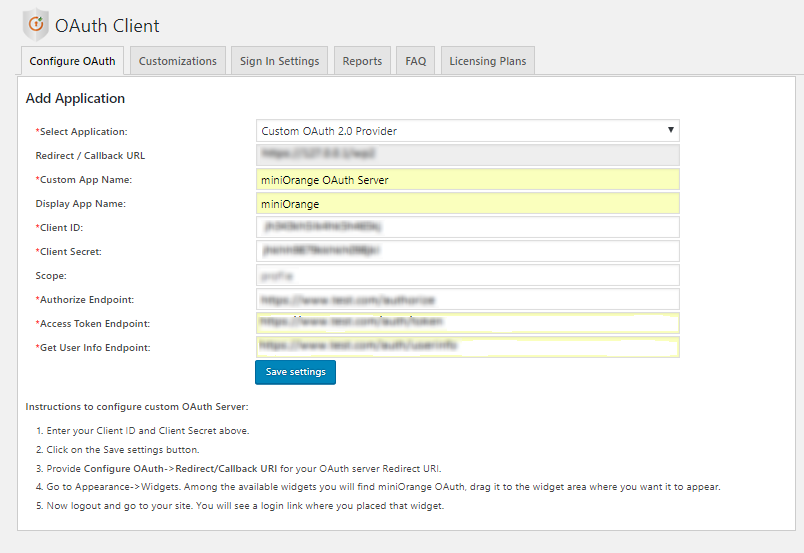Focus the Custom App Name field
The width and height of the screenshot is (804, 553).
coord(468,180)
